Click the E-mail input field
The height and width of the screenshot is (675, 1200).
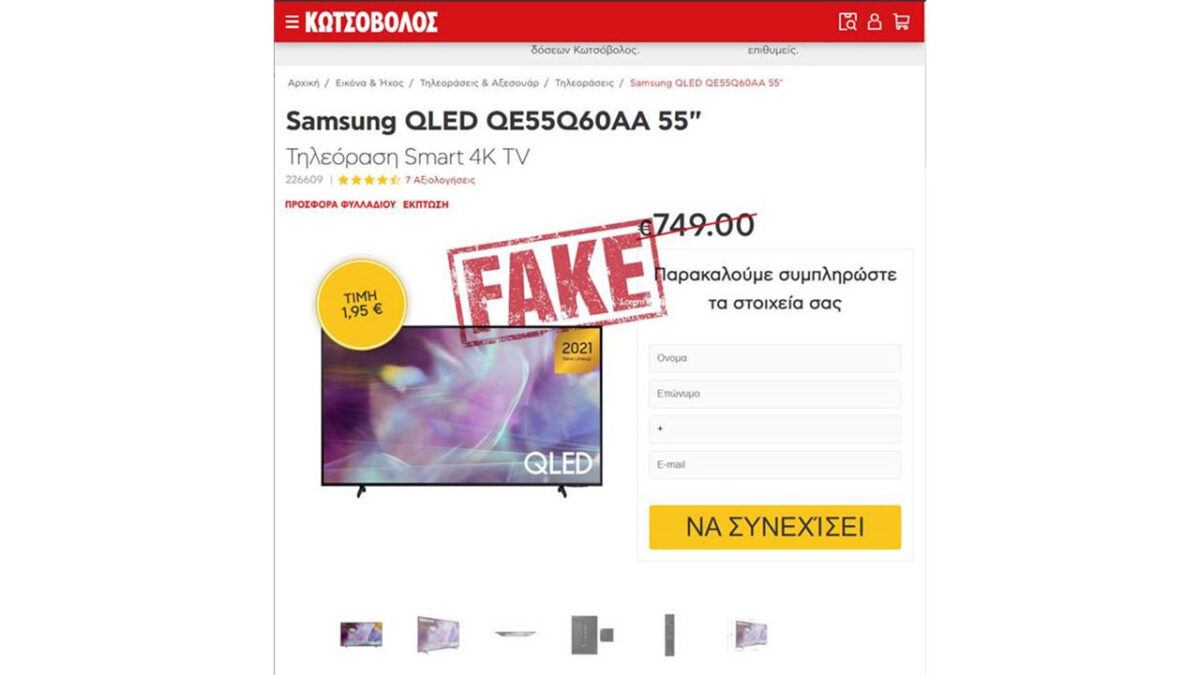click(775, 465)
